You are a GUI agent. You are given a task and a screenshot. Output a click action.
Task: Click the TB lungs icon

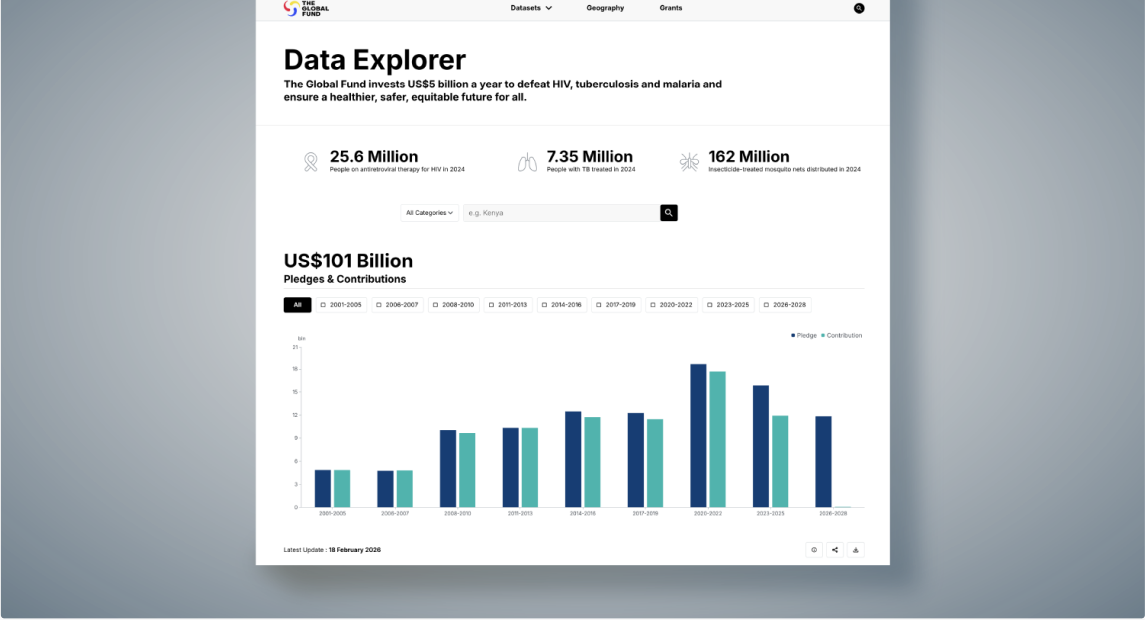pos(527,162)
